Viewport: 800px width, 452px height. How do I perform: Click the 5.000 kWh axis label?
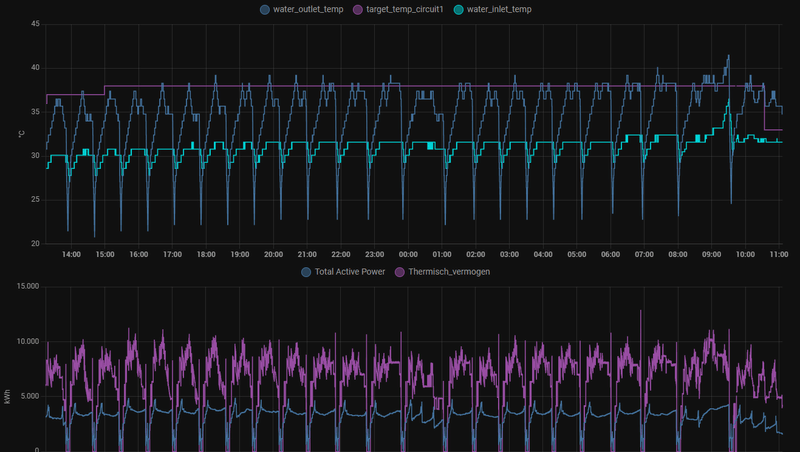coord(30,396)
